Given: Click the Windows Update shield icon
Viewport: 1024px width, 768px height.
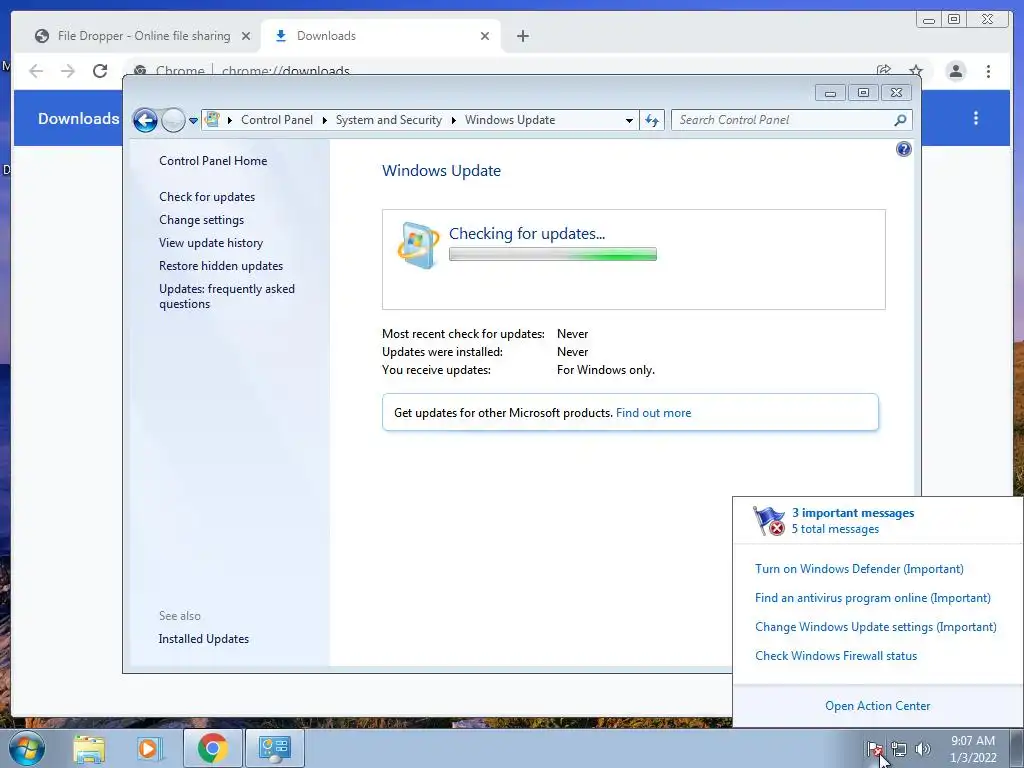Looking at the screenshot, I should click(418, 246).
